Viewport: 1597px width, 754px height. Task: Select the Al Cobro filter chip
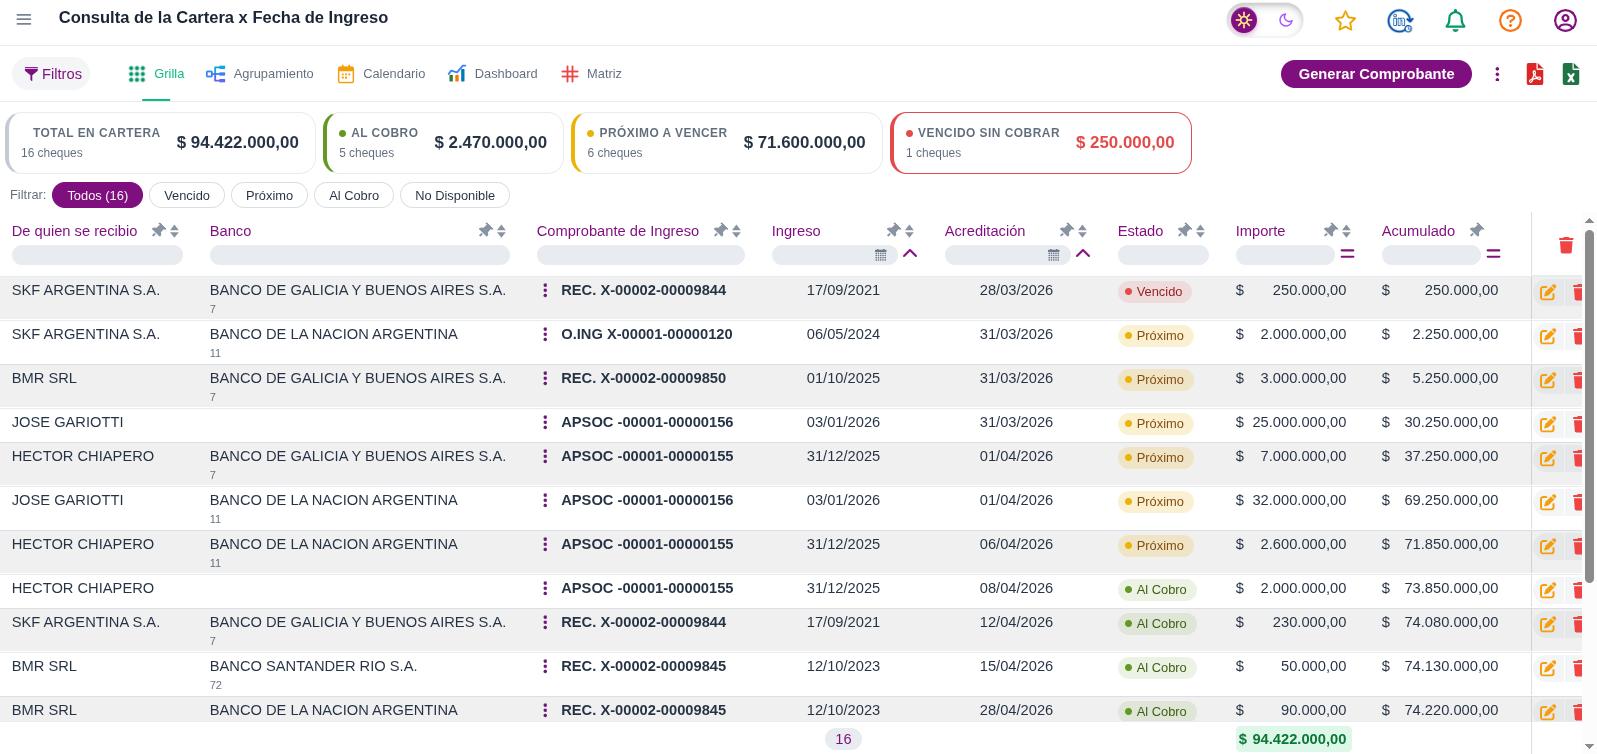(354, 195)
